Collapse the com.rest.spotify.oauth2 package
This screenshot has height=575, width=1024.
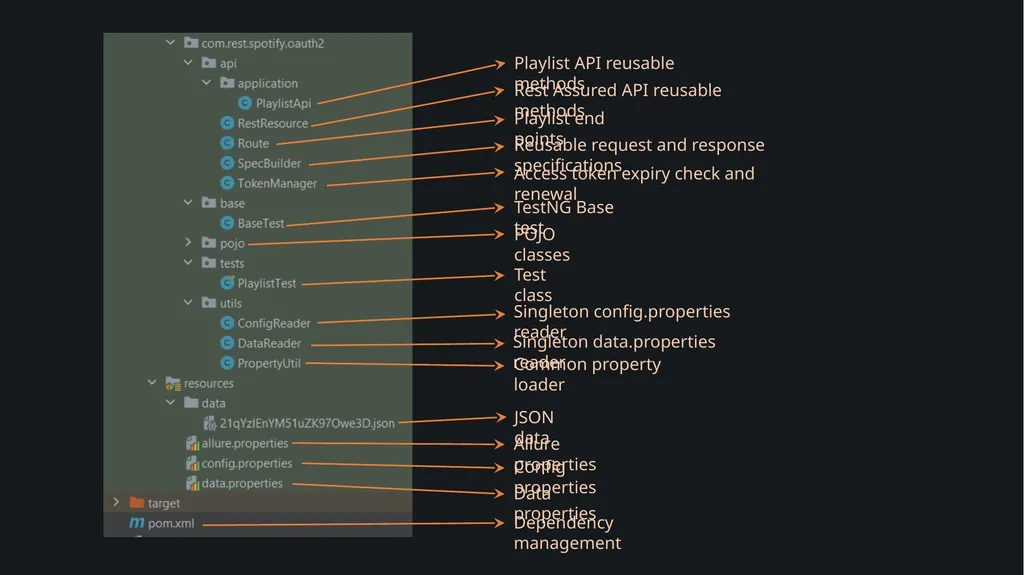[x=170, y=42]
